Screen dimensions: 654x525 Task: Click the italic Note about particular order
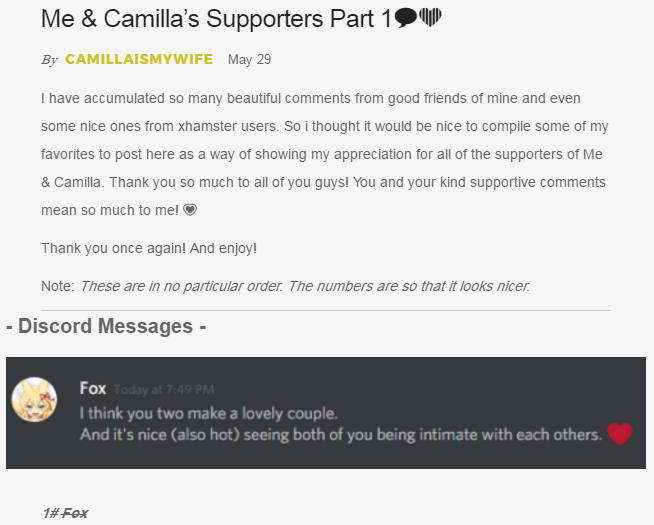pyautogui.click(x=305, y=286)
